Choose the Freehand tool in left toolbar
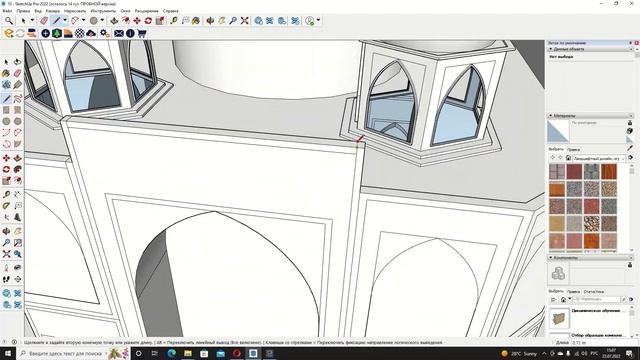640x360 pixels. [x=18, y=98]
